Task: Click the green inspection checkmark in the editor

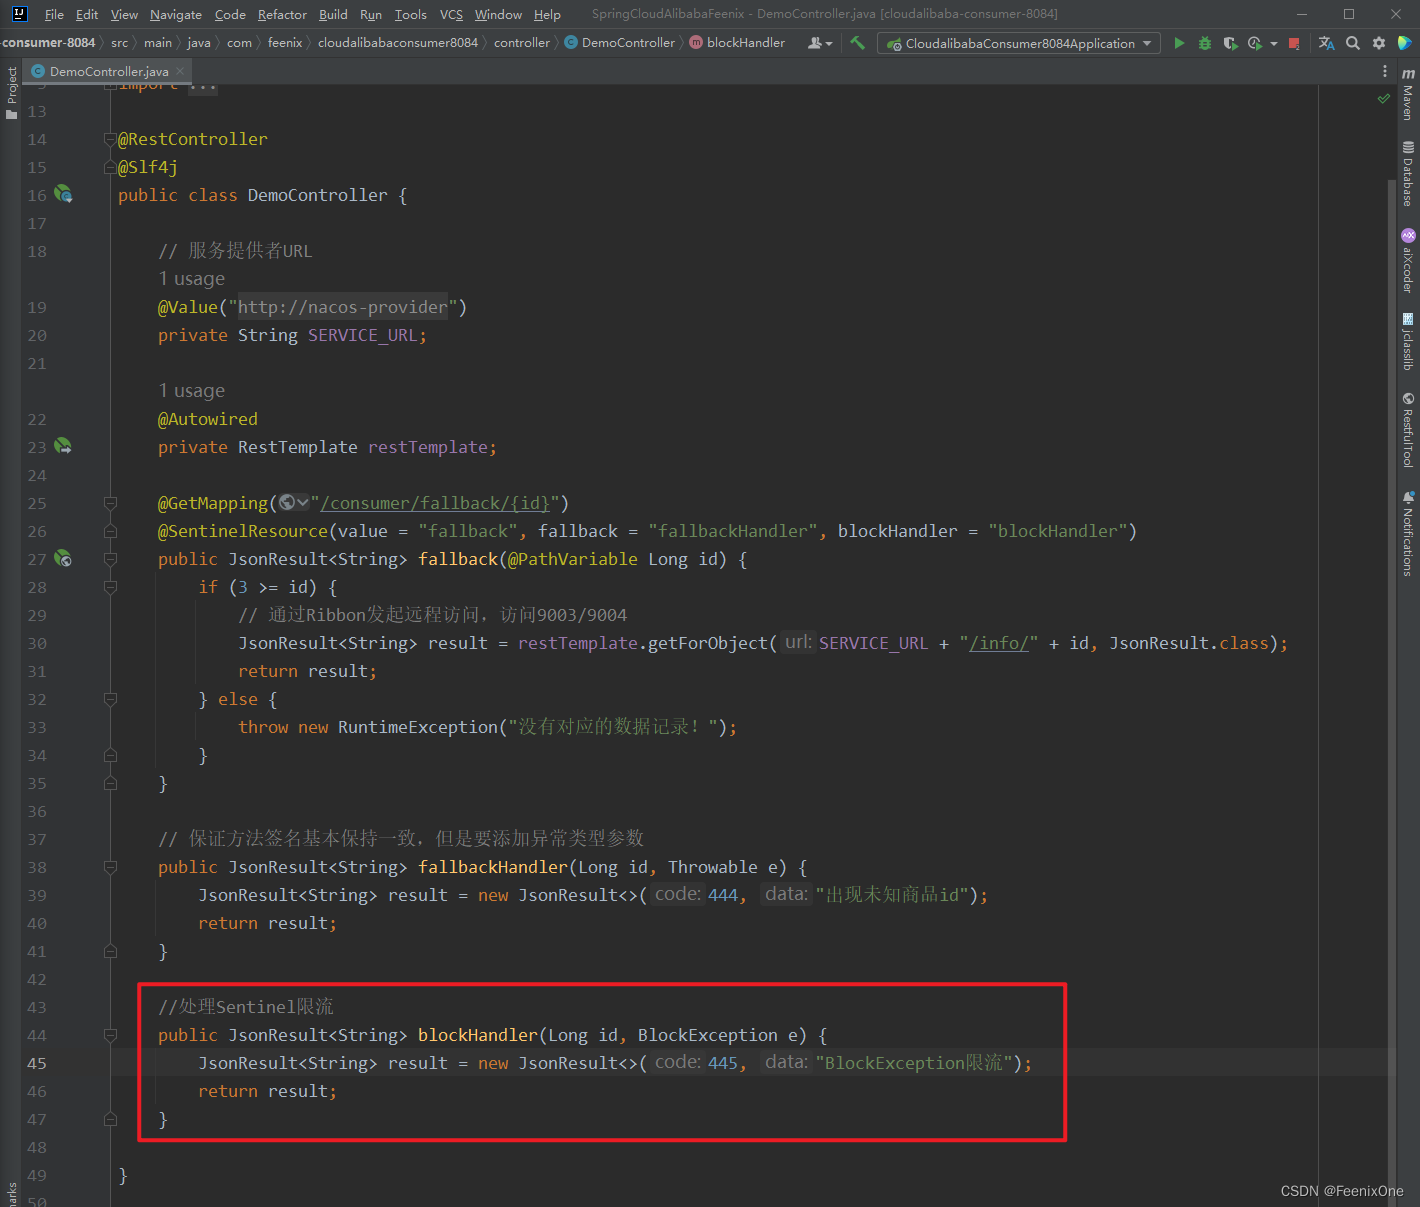Action: (1384, 98)
